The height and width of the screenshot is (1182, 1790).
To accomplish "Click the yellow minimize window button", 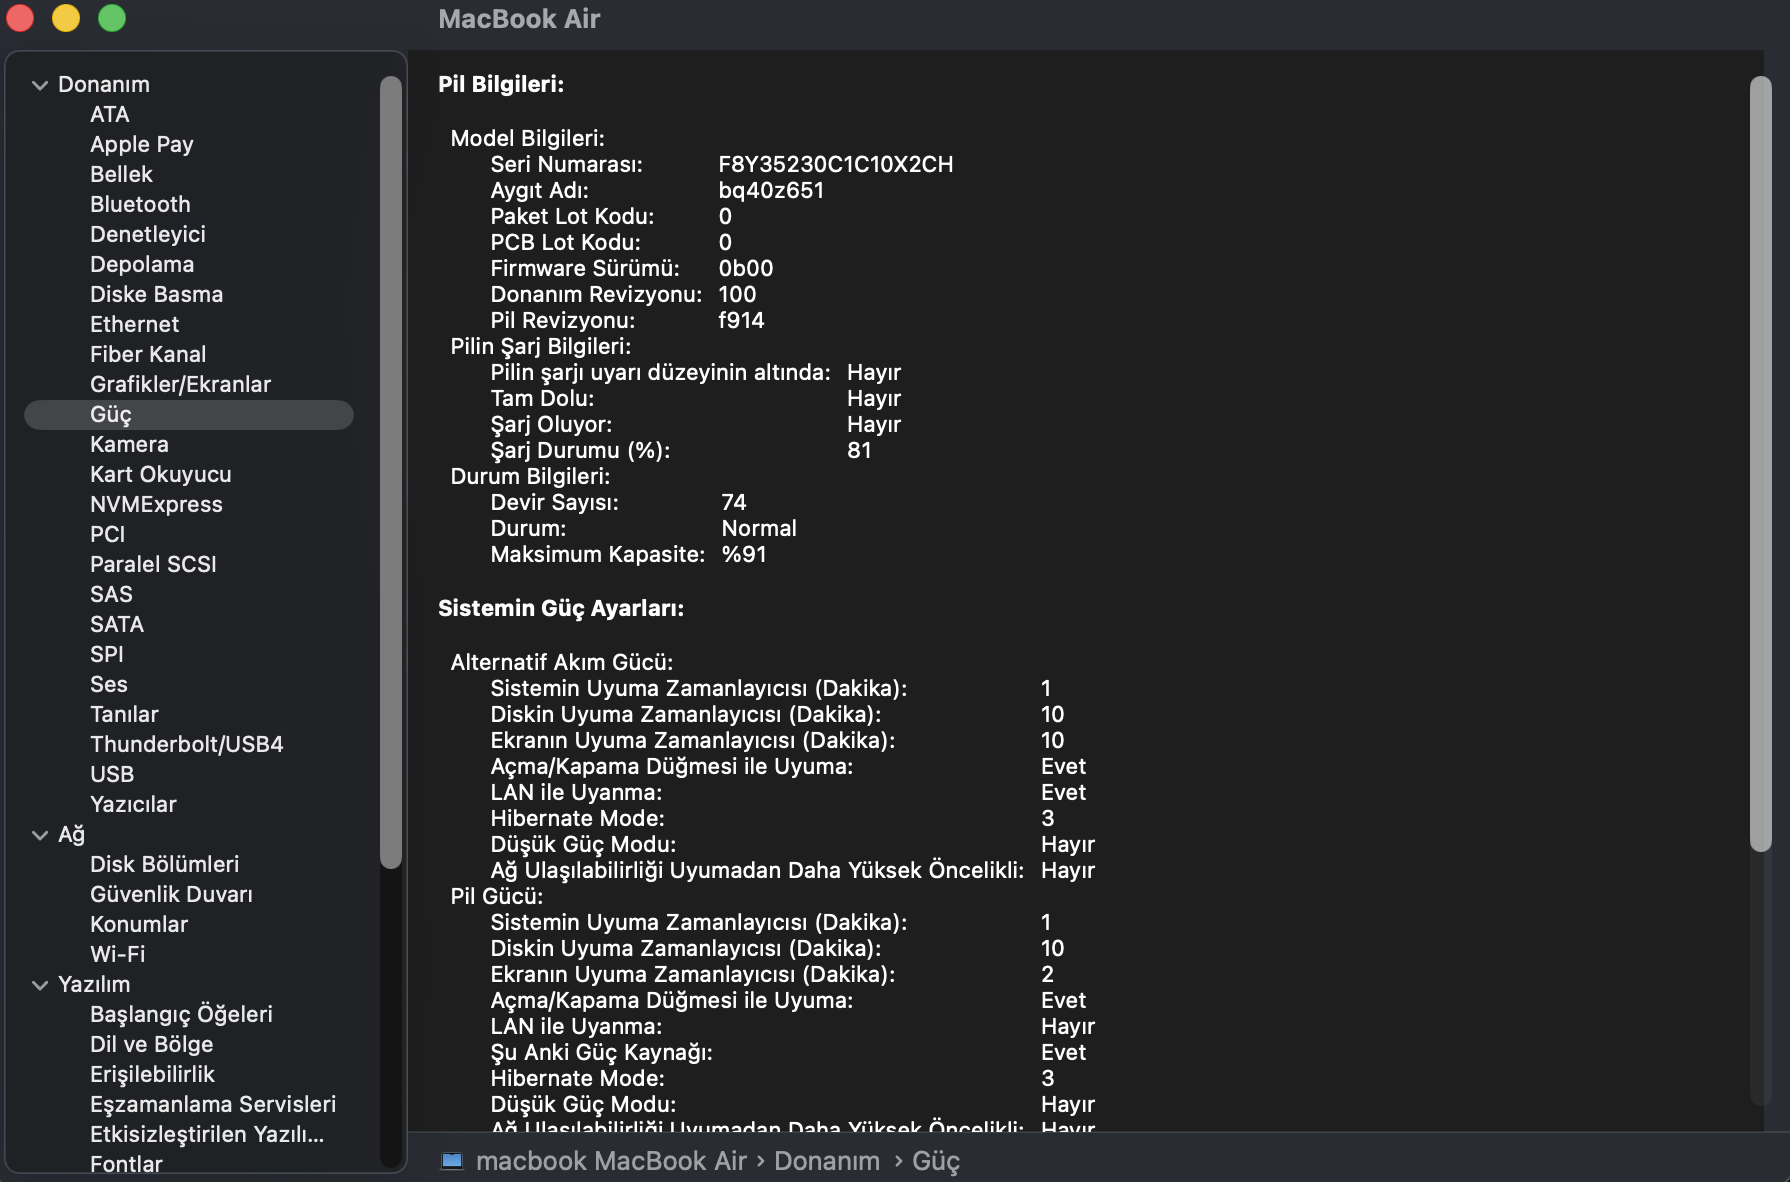I will pos(66,18).
